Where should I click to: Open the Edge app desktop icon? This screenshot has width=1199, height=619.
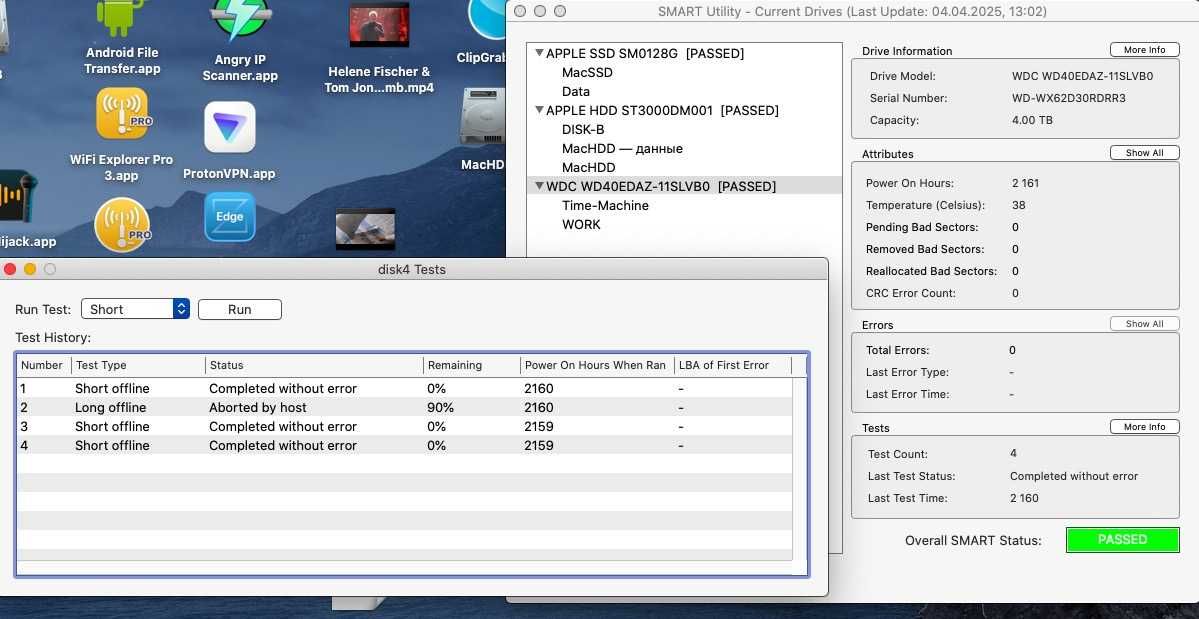(x=229, y=217)
